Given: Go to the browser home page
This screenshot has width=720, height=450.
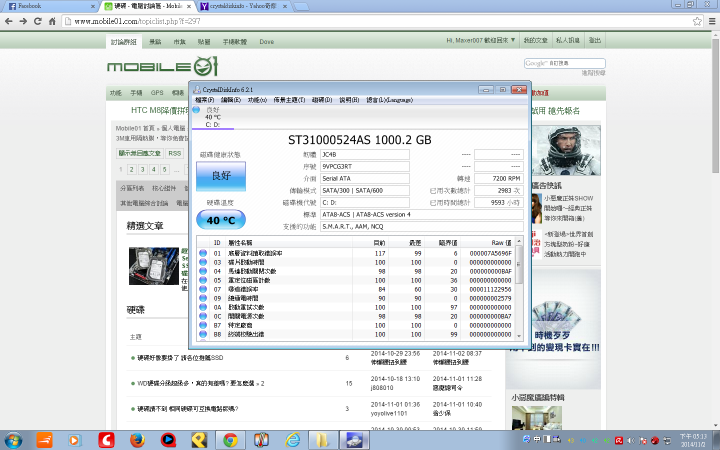Looking at the screenshot, I should pos(52,21).
